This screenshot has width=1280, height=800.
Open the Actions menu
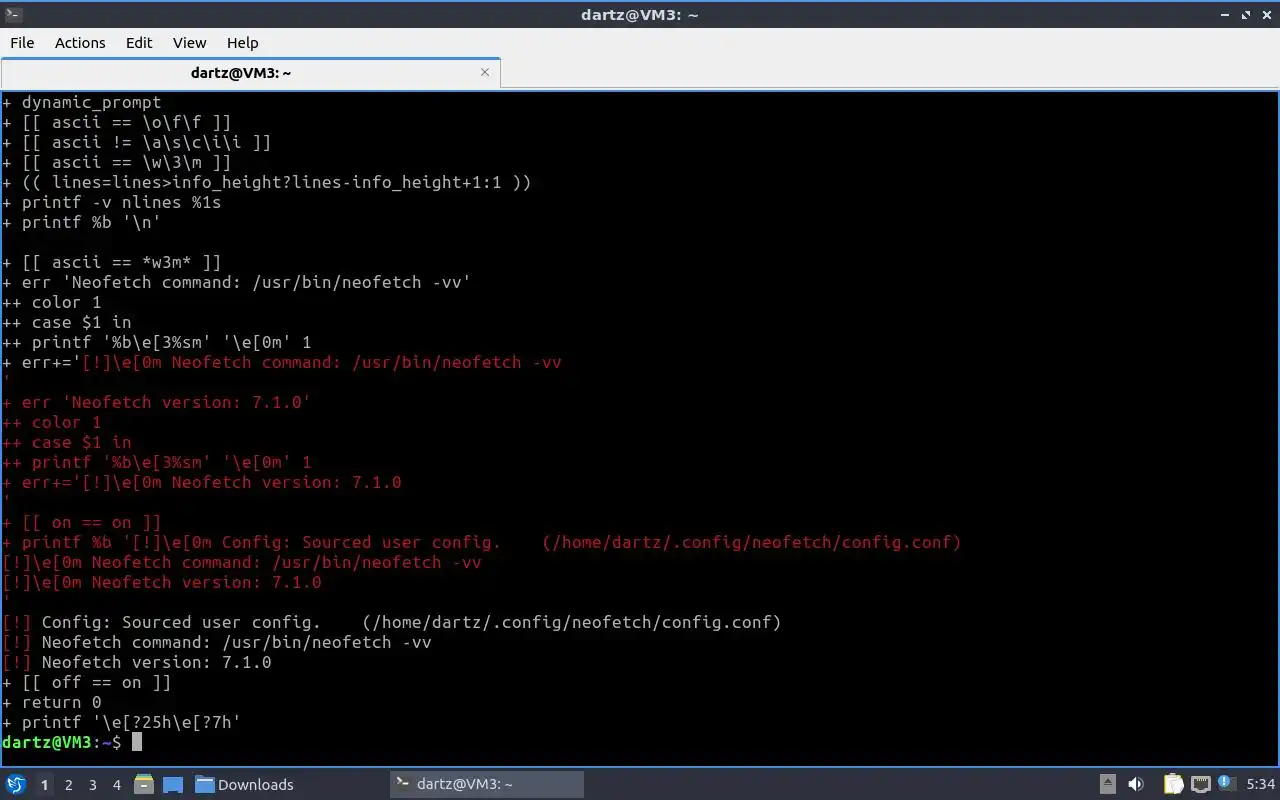(x=80, y=42)
